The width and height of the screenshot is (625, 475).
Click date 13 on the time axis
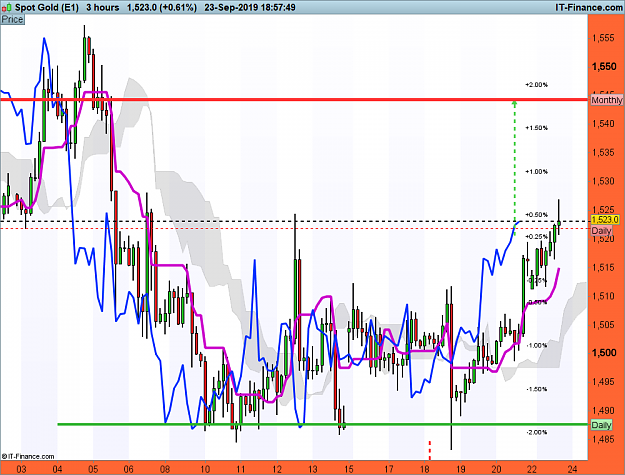312,469
